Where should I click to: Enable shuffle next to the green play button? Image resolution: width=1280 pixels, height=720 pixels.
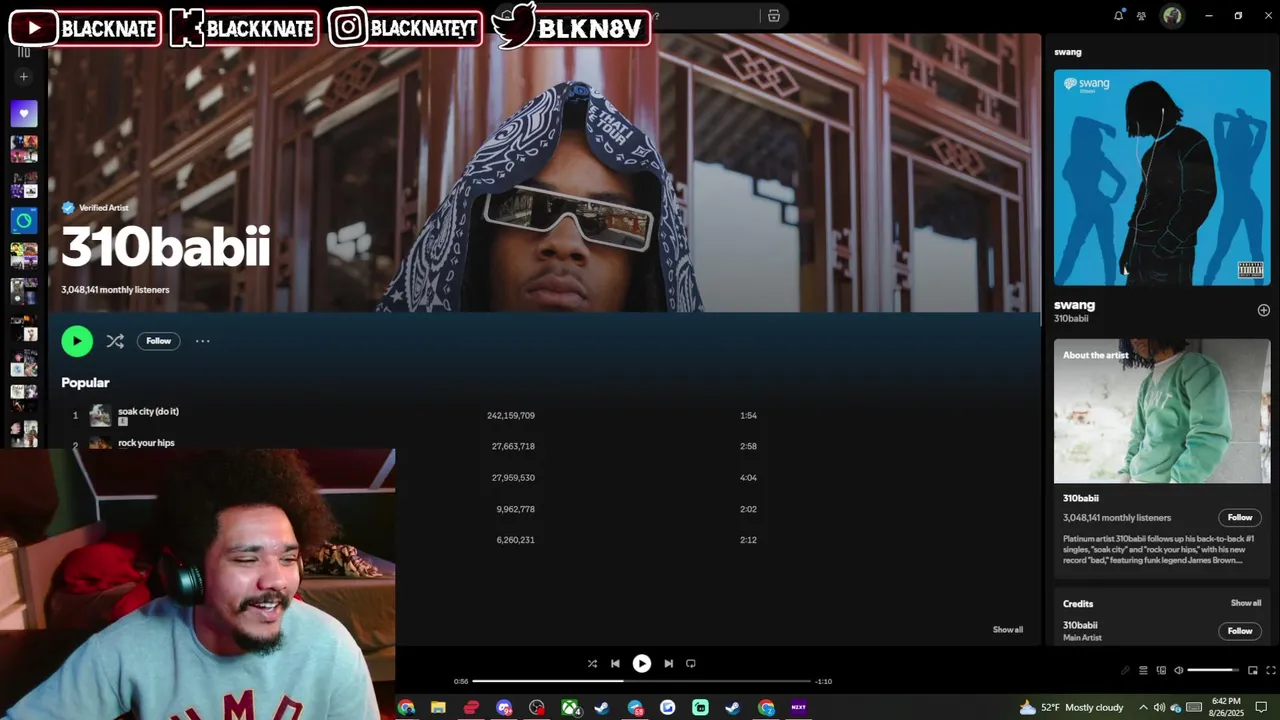(x=115, y=341)
